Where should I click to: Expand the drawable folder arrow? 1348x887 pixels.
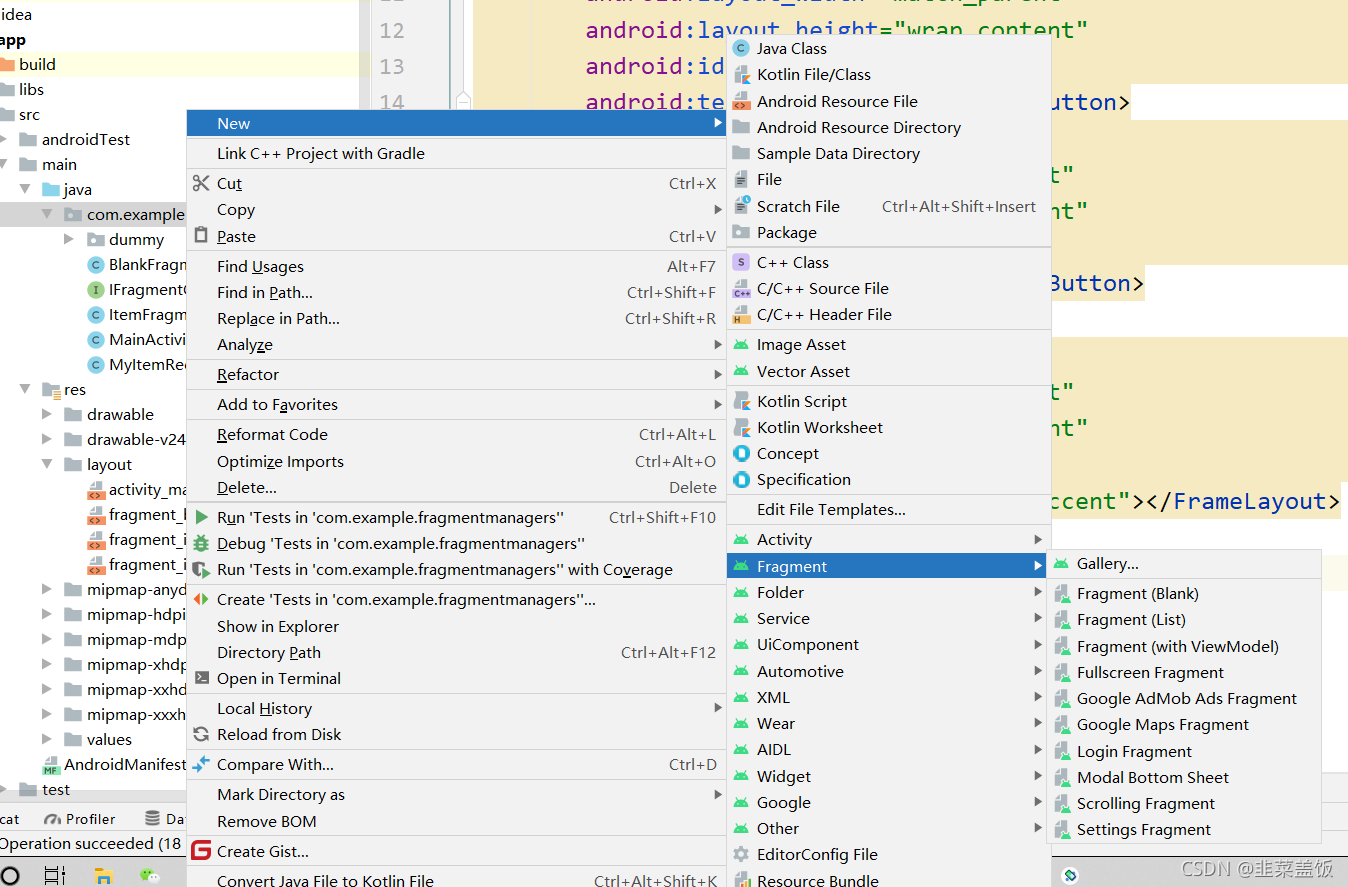[47, 414]
